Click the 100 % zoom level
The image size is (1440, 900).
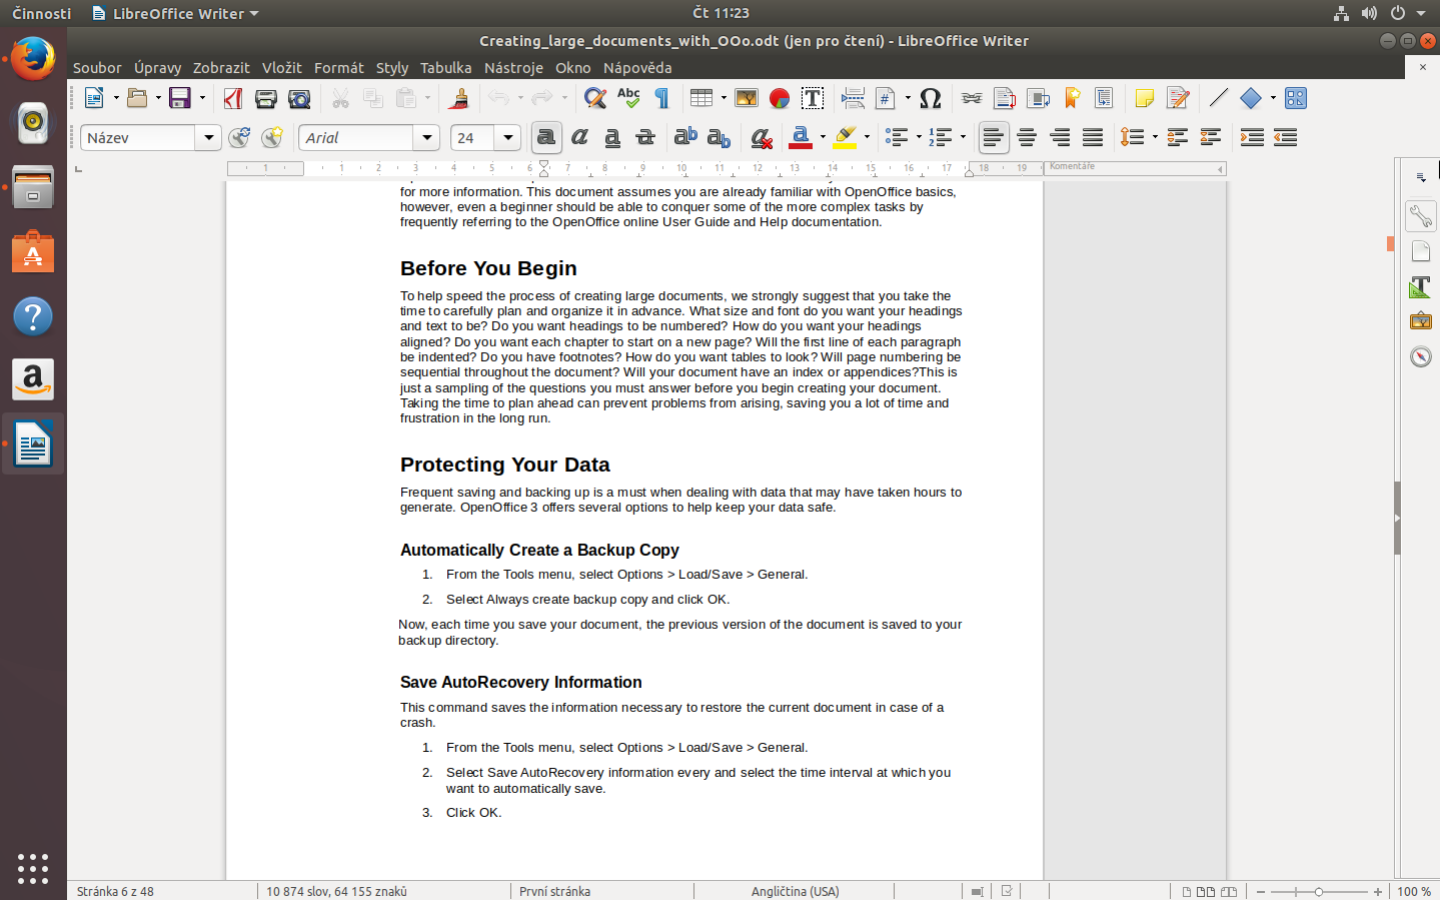click(1414, 891)
